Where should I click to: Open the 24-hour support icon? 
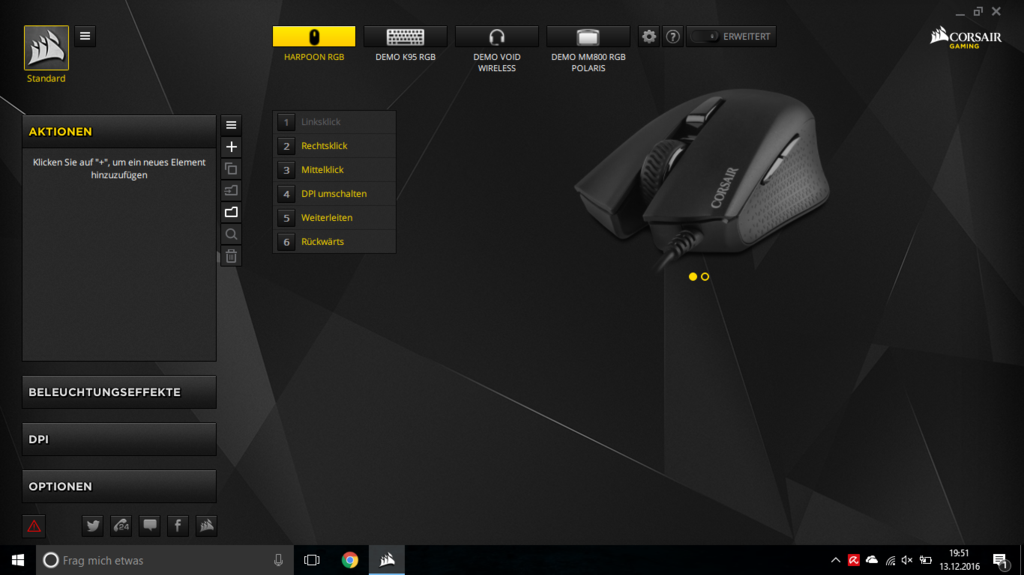coord(121,525)
